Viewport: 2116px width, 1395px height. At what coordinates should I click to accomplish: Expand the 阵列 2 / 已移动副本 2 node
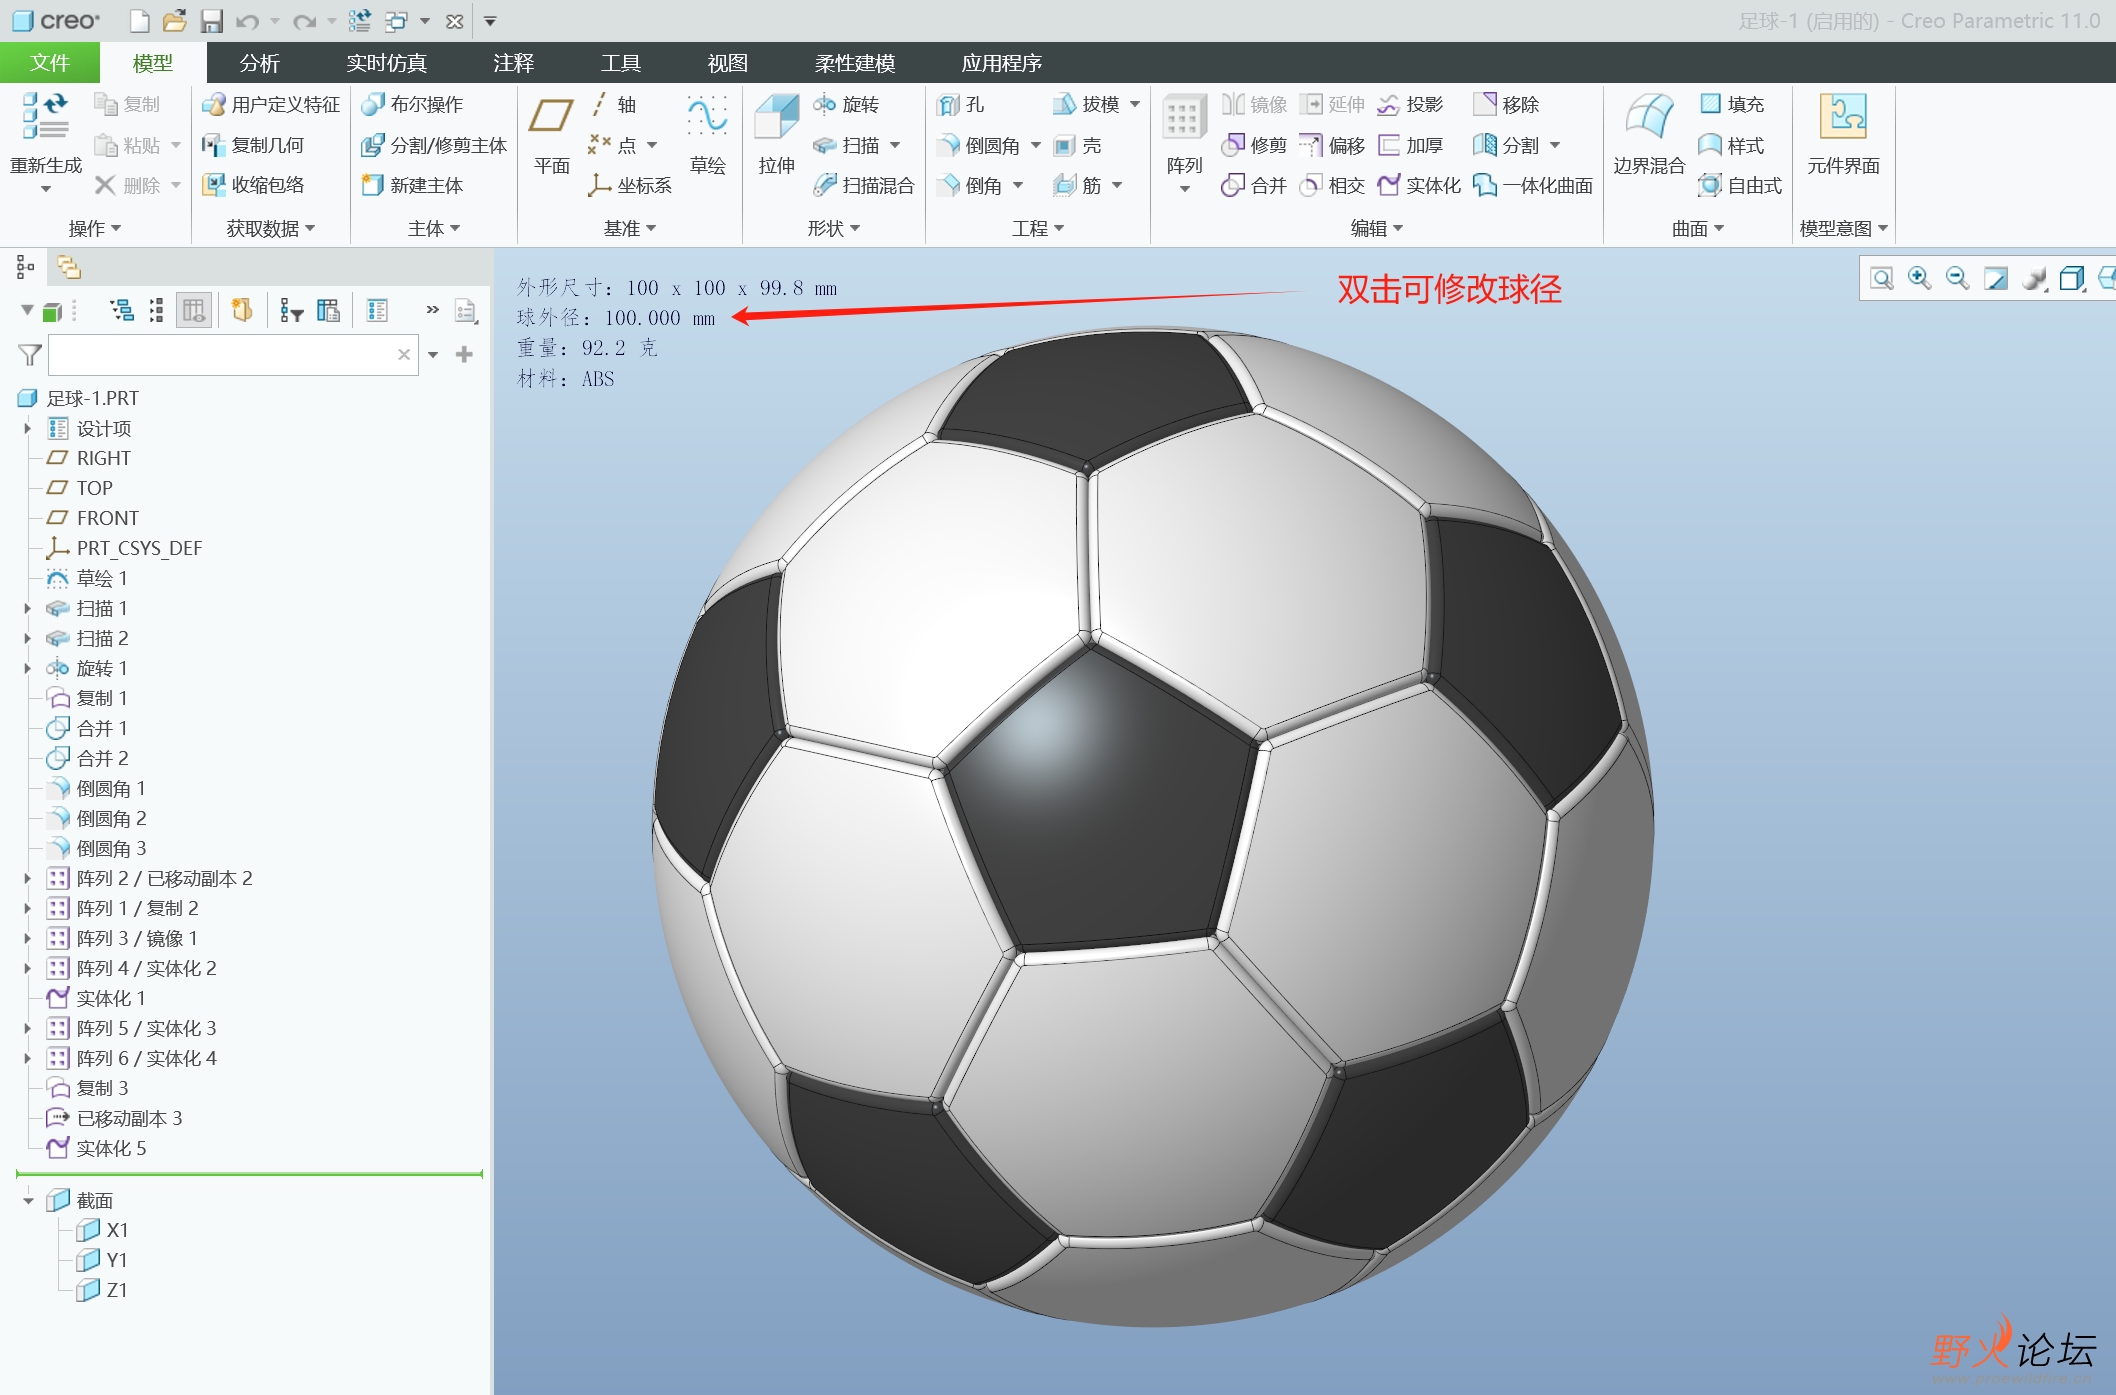click(28, 878)
